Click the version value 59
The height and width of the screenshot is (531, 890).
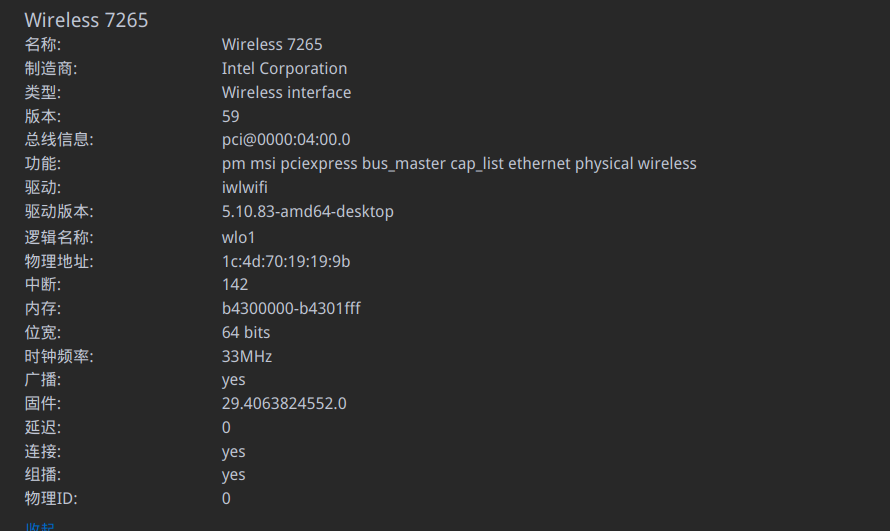(x=230, y=117)
